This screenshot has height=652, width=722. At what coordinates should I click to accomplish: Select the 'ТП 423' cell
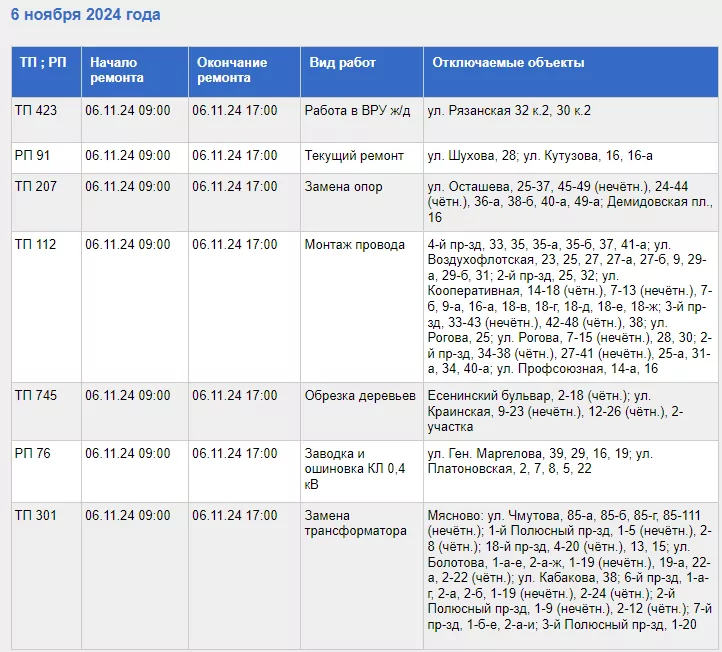[x=47, y=120]
